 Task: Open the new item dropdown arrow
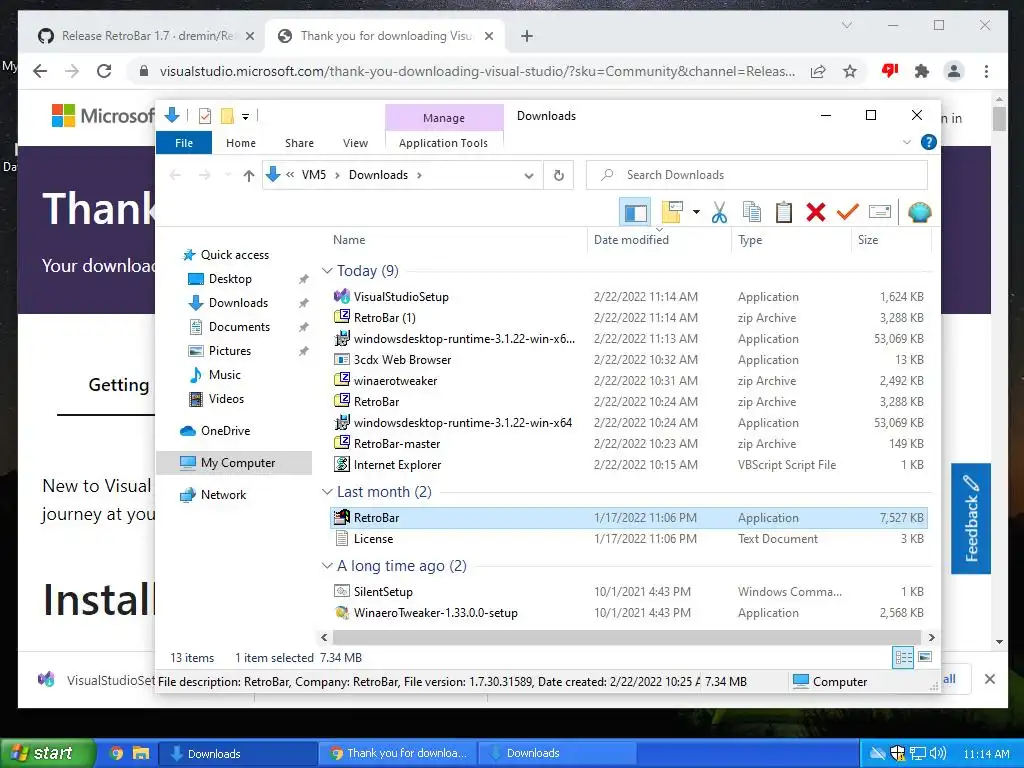(x=696, y=212)
